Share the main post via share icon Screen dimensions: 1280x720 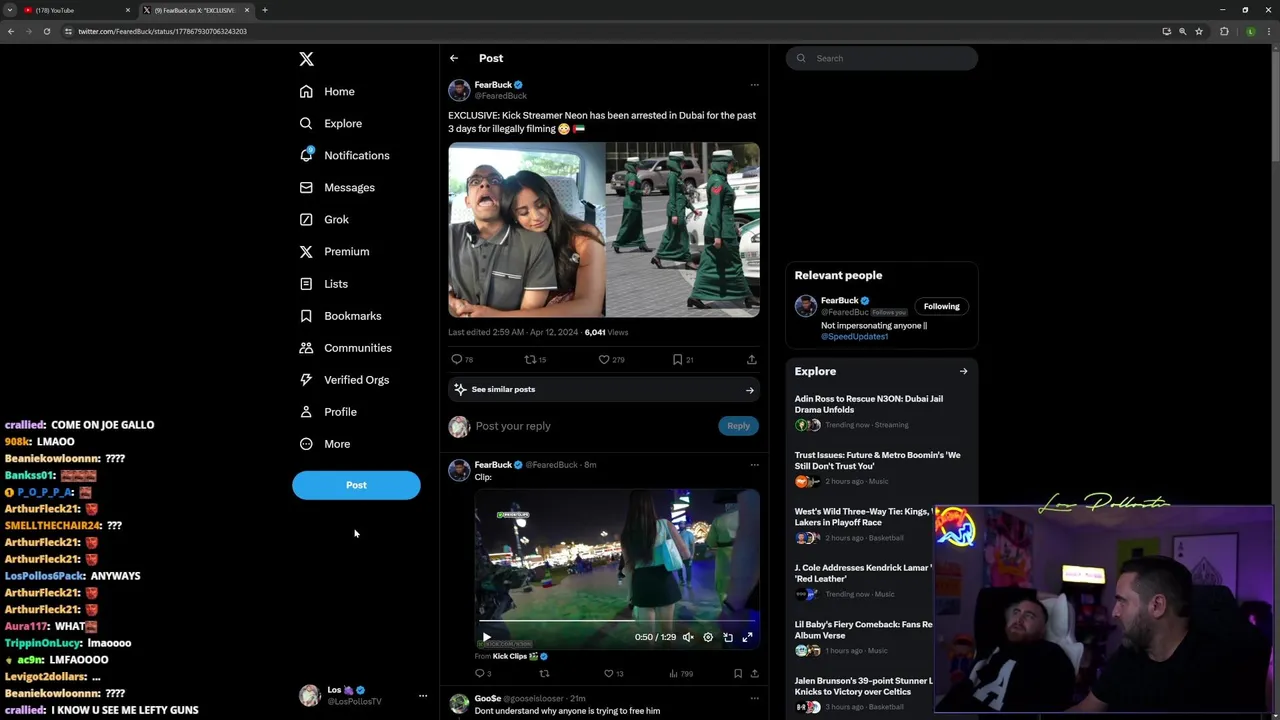point(751,359)
